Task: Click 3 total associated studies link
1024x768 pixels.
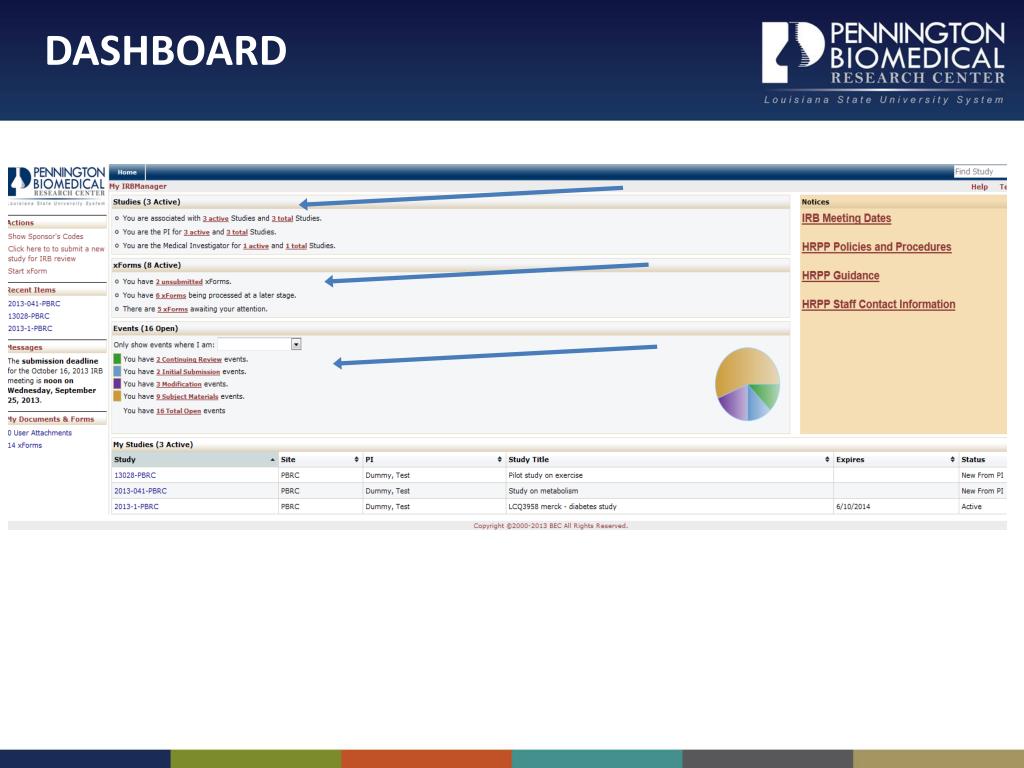Action: pyautogui.click(x=282, y=219)
